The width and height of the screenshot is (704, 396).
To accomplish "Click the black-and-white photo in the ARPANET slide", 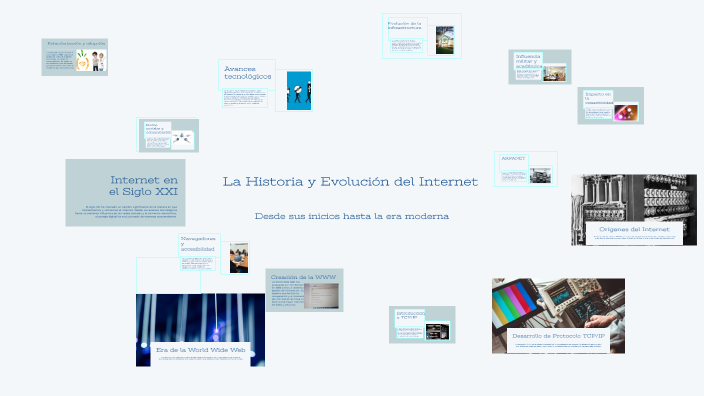I will coord(540,175).
